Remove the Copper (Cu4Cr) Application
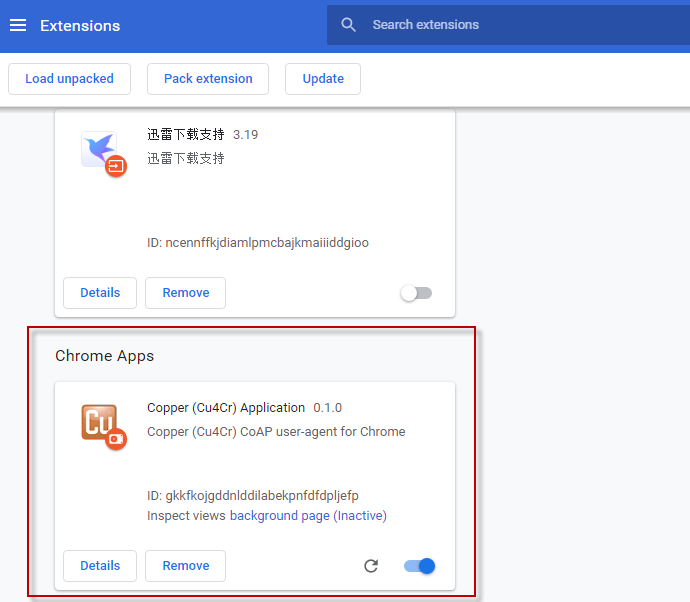This screenshot has height=602, width=690. pyautogui.click(x=186, y=565)
